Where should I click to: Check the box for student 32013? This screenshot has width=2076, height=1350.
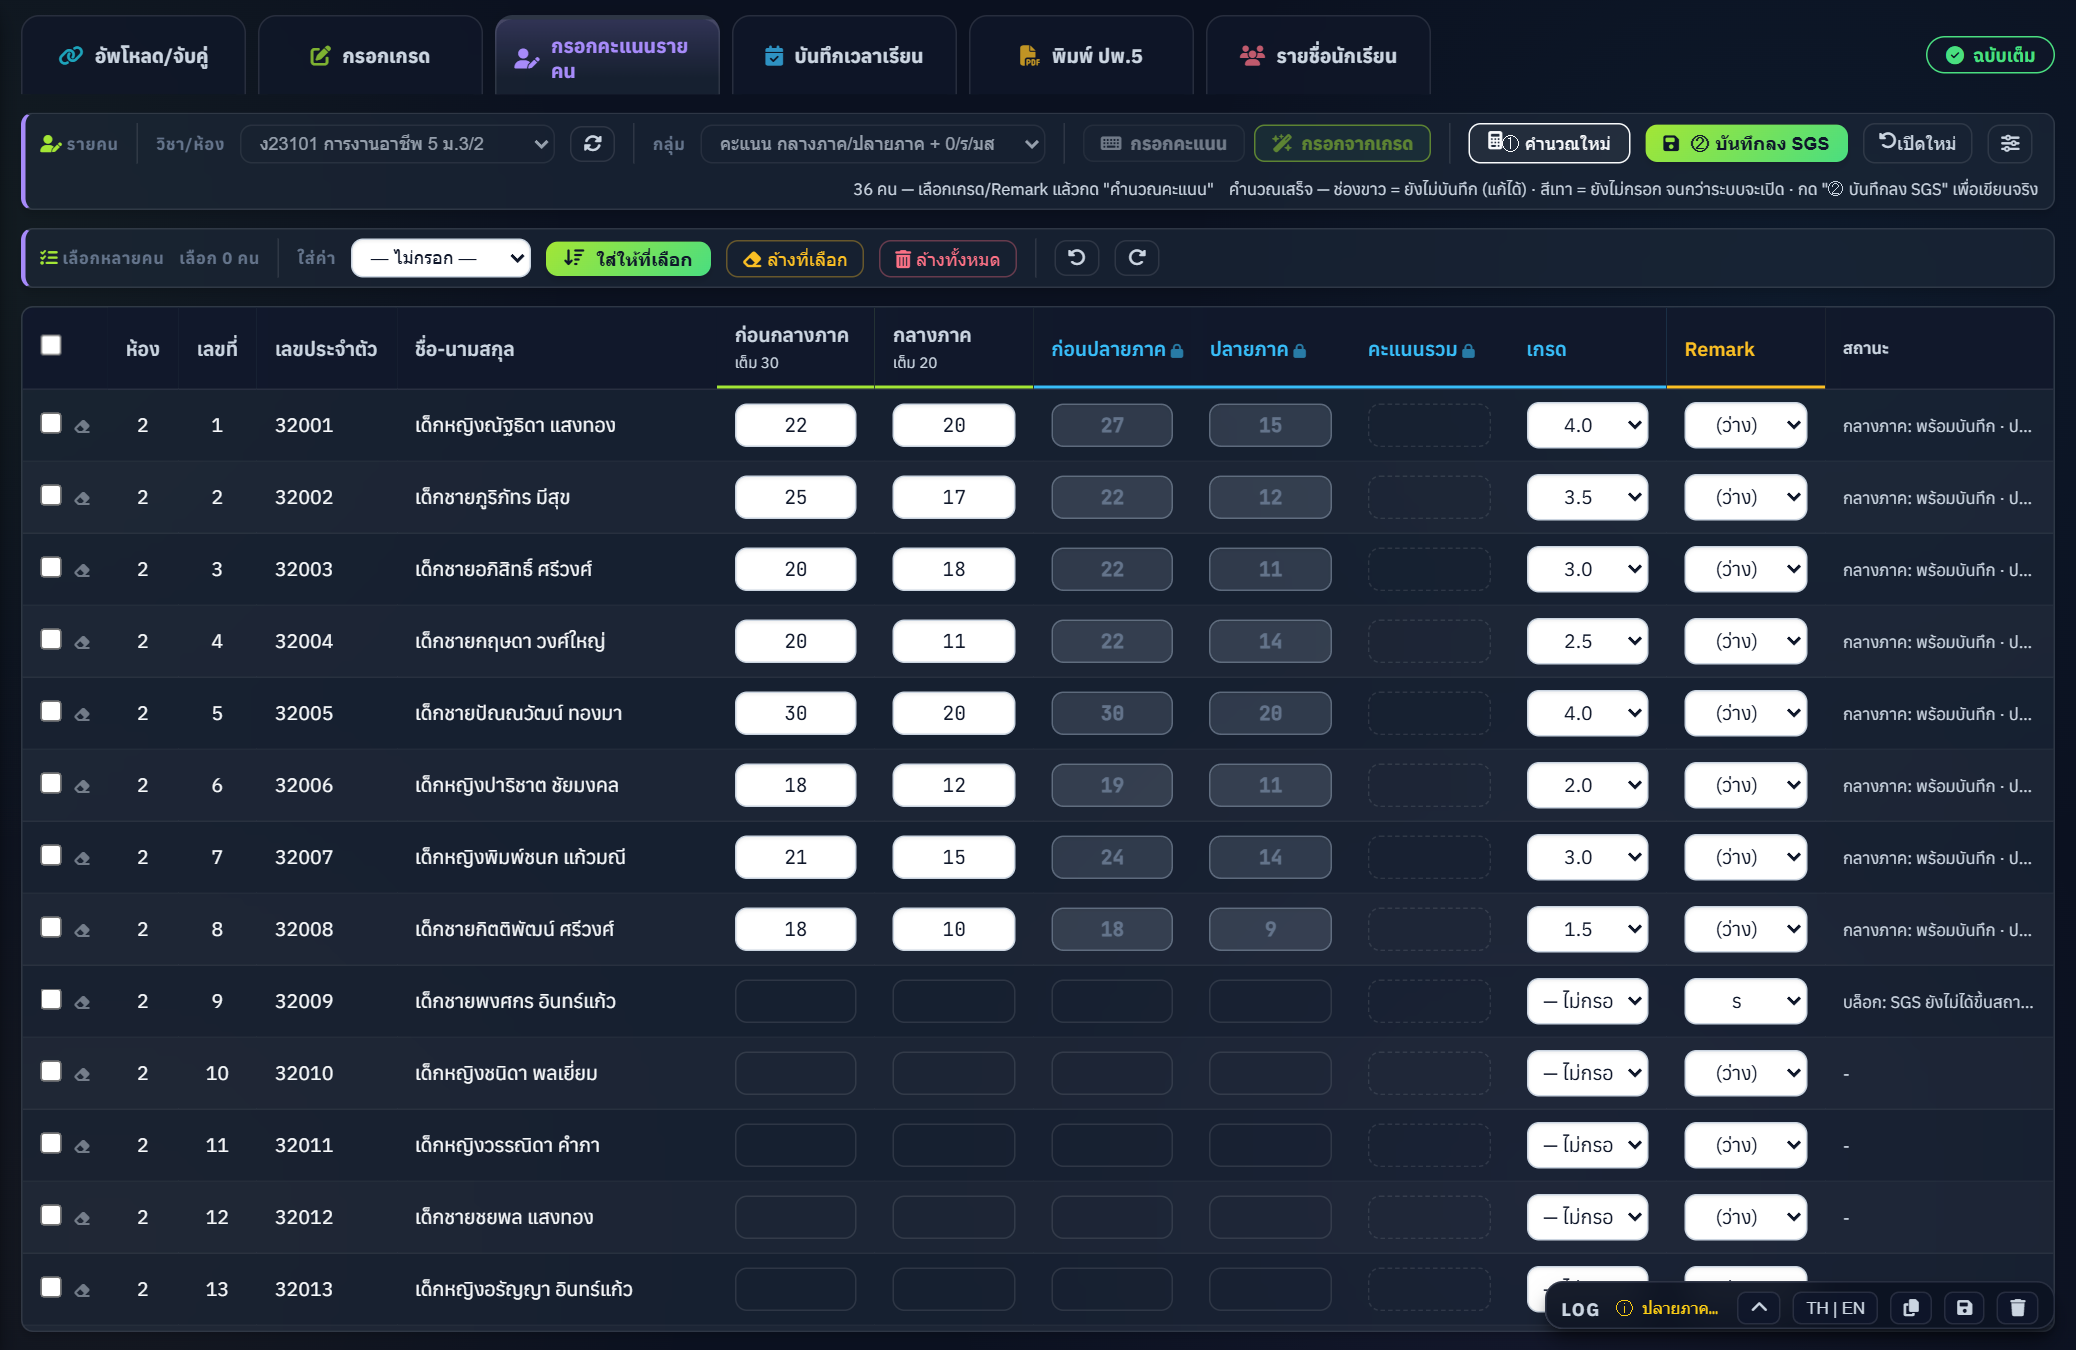pos(51,1287)
